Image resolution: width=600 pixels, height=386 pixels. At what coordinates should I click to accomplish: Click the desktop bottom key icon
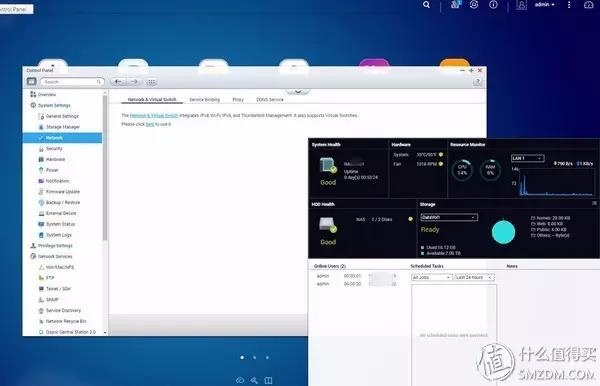tap(254, 380)
